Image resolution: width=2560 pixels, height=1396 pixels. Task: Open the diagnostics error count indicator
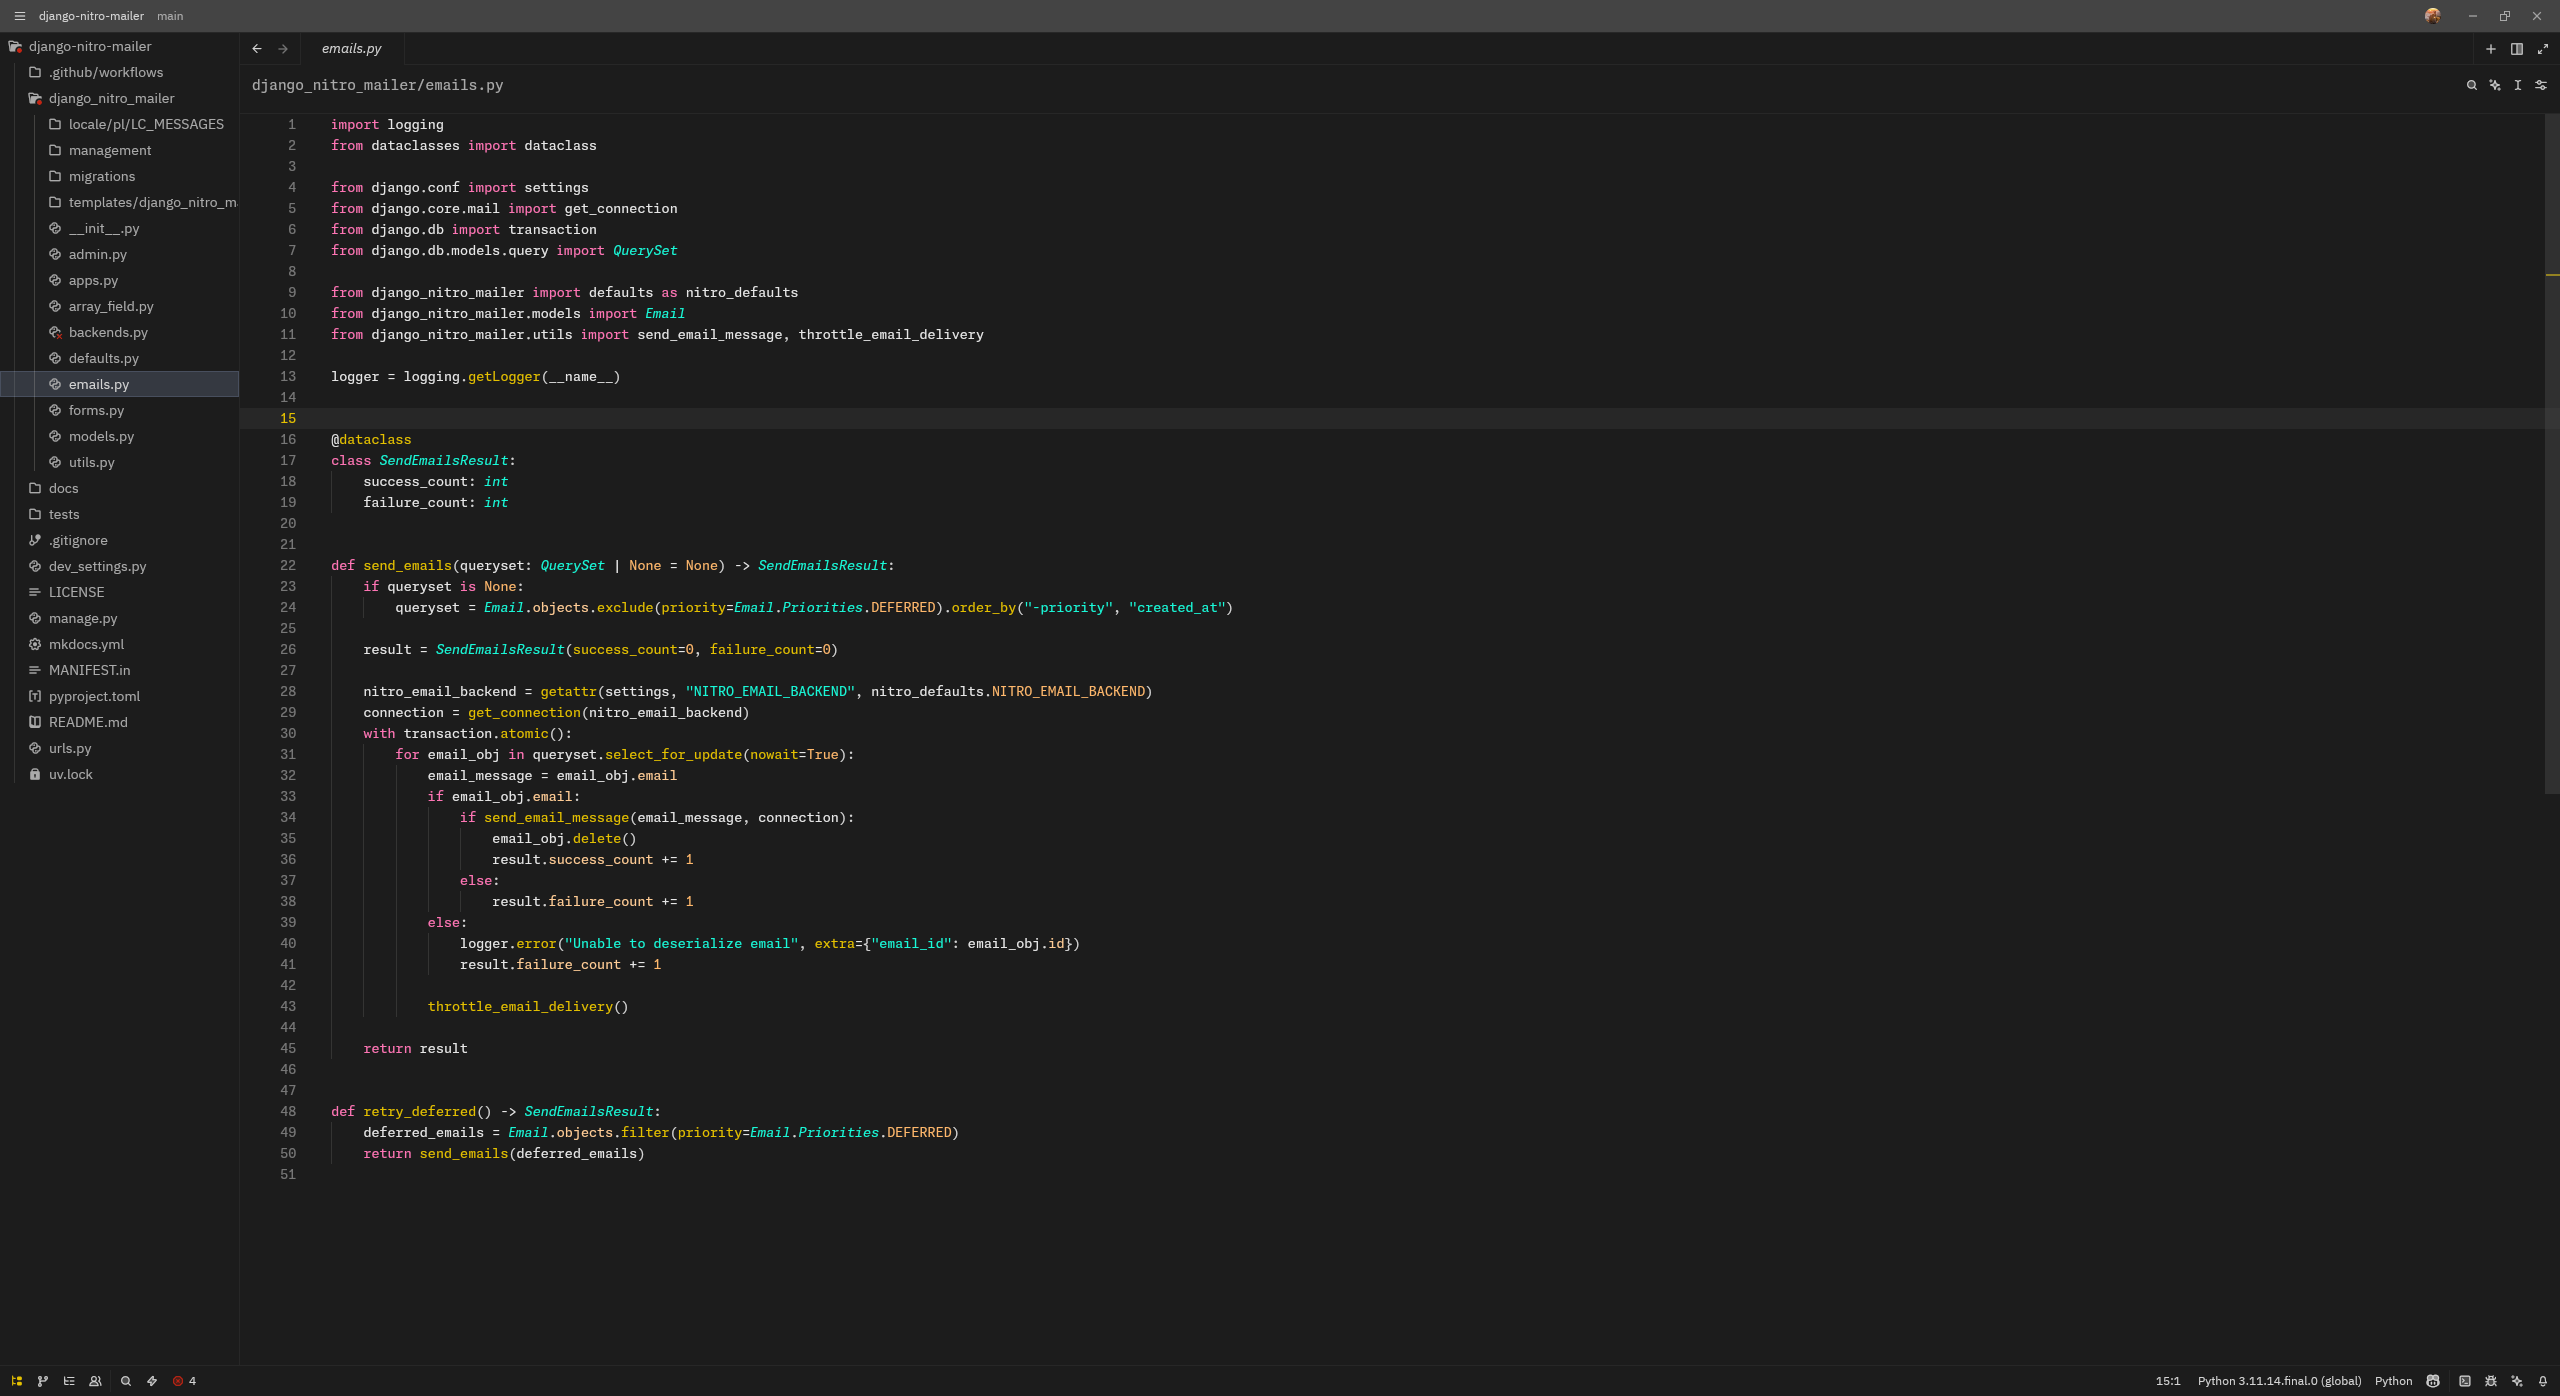pyautogui.click(x=184, y=1381)
